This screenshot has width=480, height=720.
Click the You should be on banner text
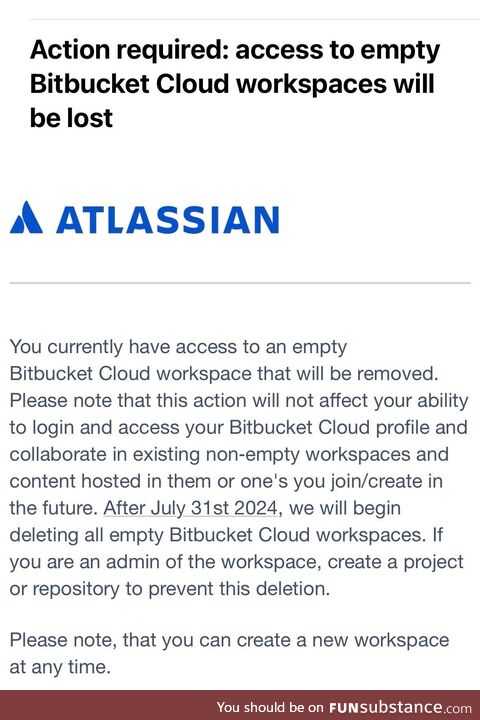pyautogui.click(x=270, y=707)
